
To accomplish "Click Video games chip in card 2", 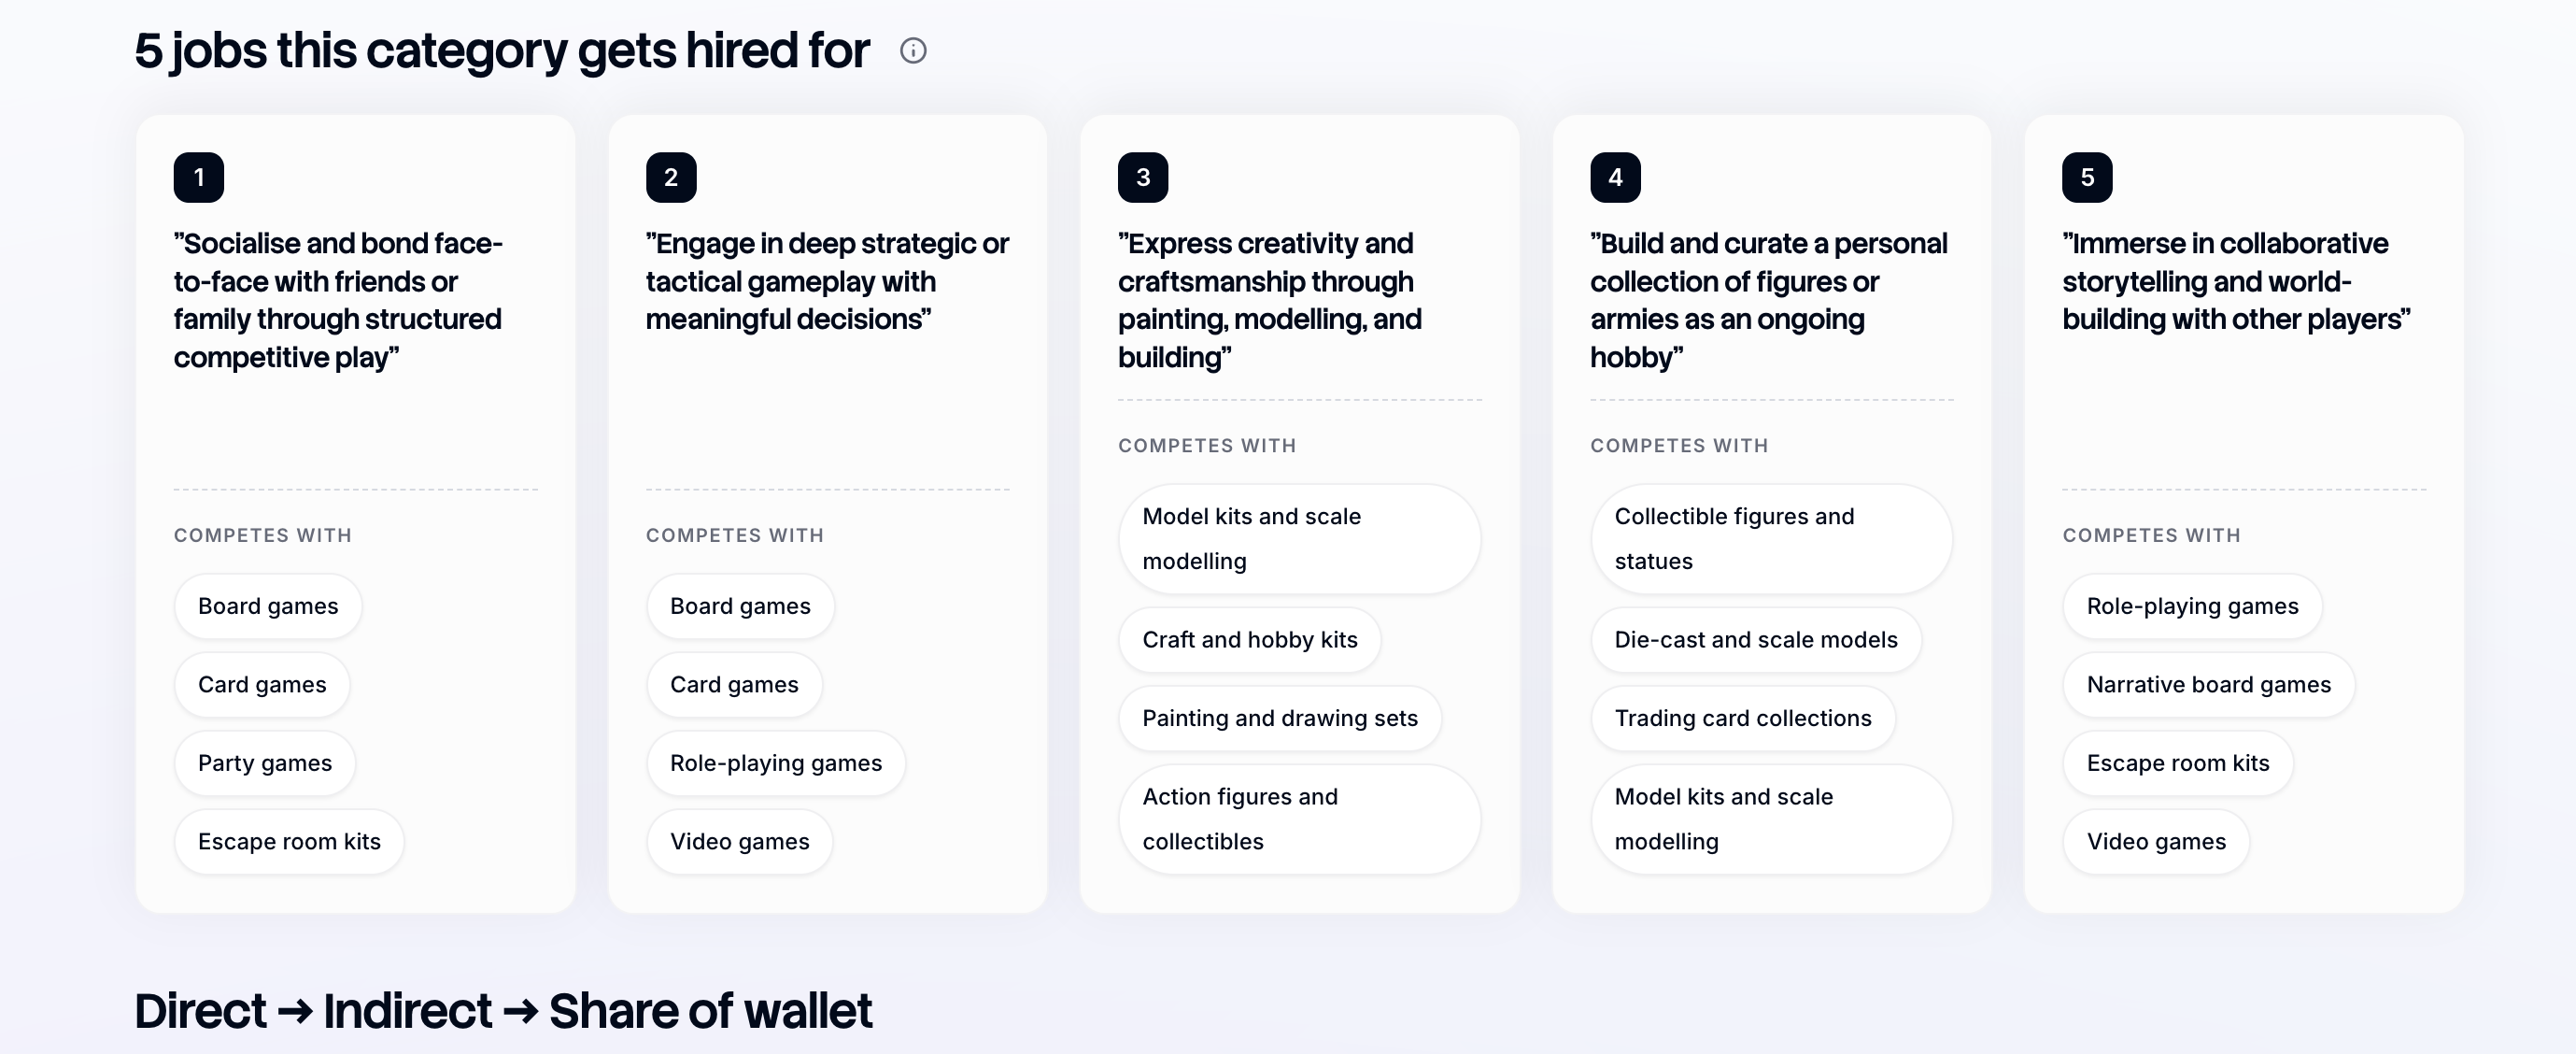I will click(x=740, y=842).
